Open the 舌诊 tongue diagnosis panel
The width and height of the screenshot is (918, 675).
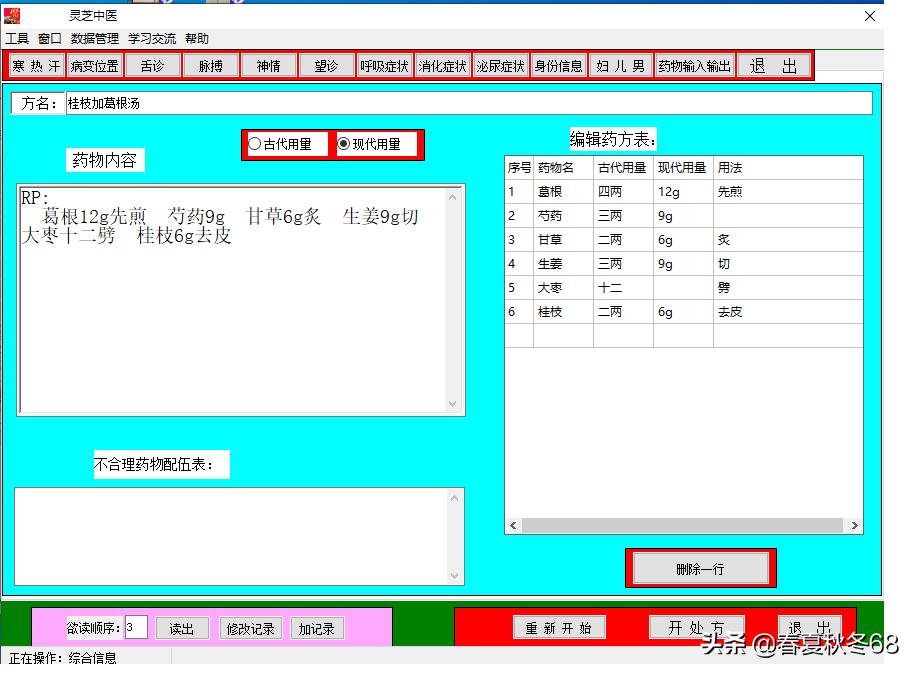(152, 65)
